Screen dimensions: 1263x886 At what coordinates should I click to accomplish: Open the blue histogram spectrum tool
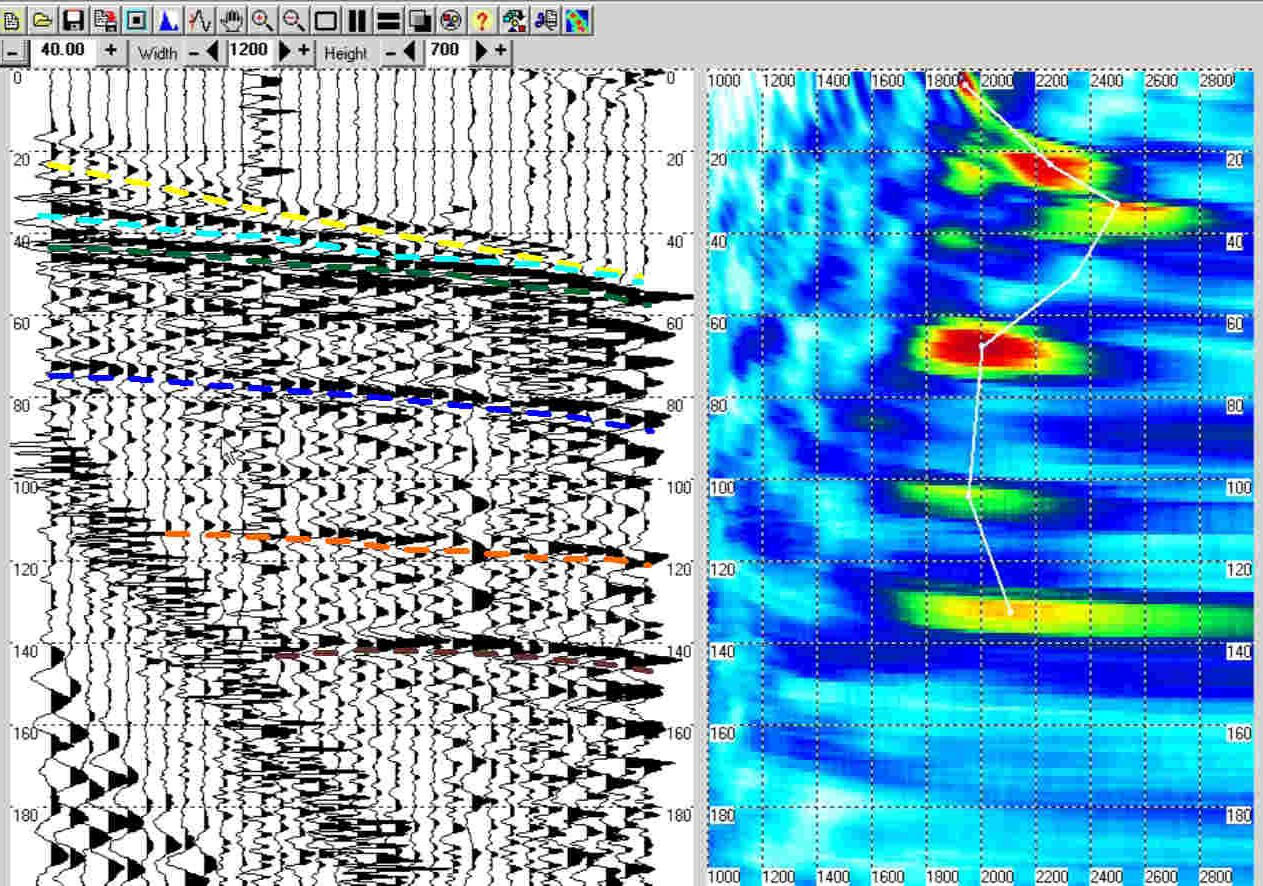tap(168, 19)
